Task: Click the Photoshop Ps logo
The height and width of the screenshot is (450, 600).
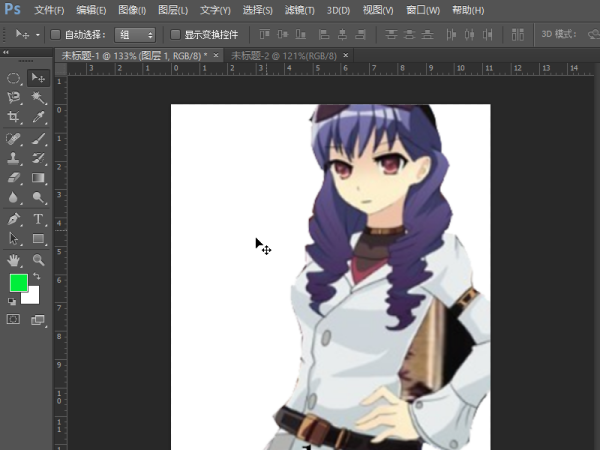Action: click(12, 8)
